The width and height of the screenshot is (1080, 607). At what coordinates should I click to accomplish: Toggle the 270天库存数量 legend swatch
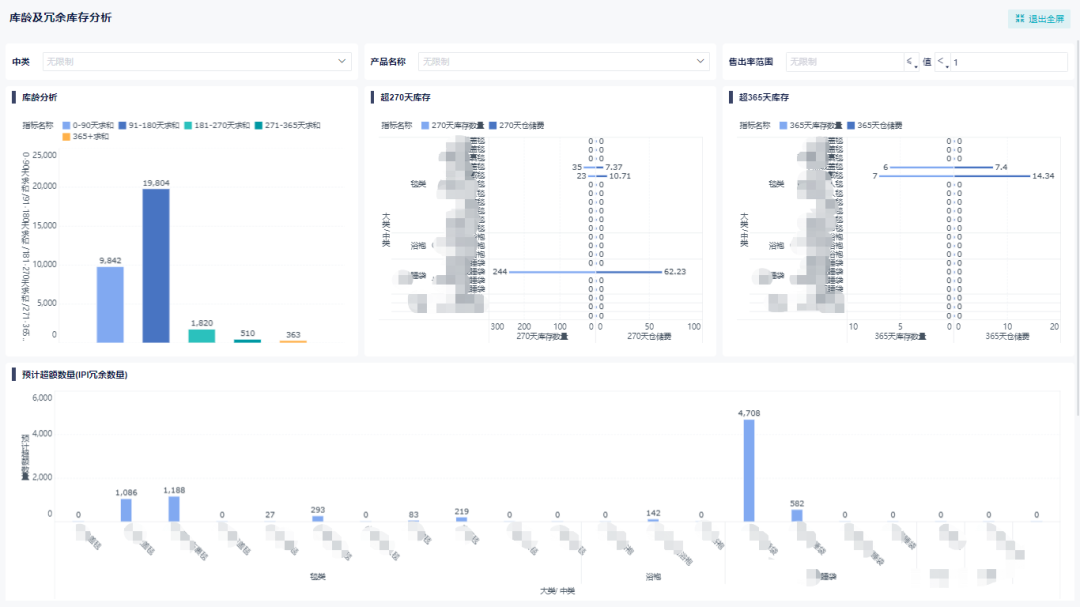pyautogui.click(x=425, y=125)
